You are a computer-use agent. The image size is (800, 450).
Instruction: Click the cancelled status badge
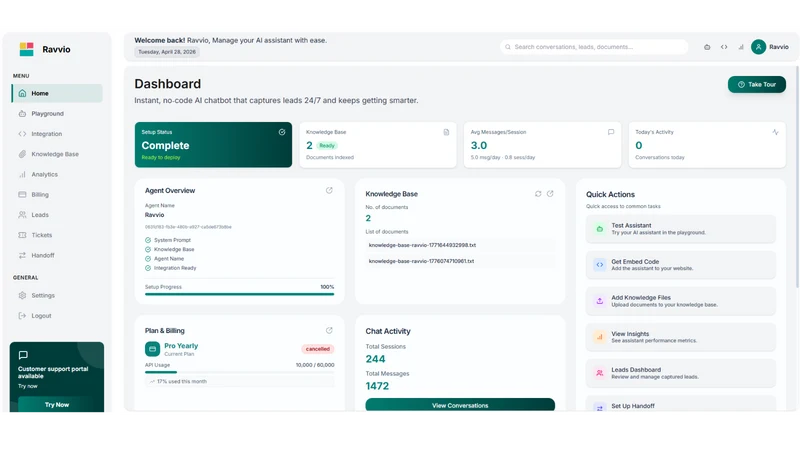coord(317,349)
